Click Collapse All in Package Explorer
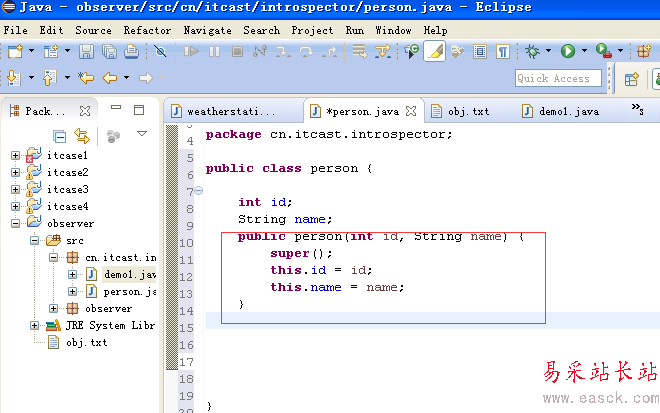Viewport: 660px width, 413px height. point(59,136)
